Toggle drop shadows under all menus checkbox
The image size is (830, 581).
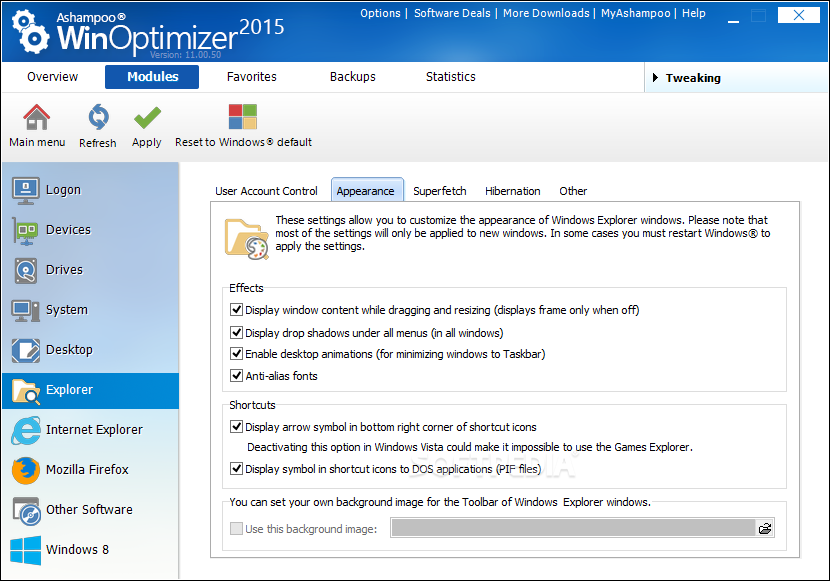236,332
